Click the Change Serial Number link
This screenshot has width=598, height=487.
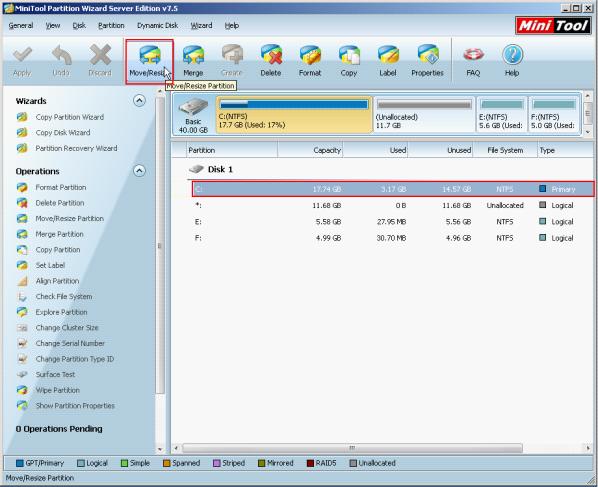point(70,344)
